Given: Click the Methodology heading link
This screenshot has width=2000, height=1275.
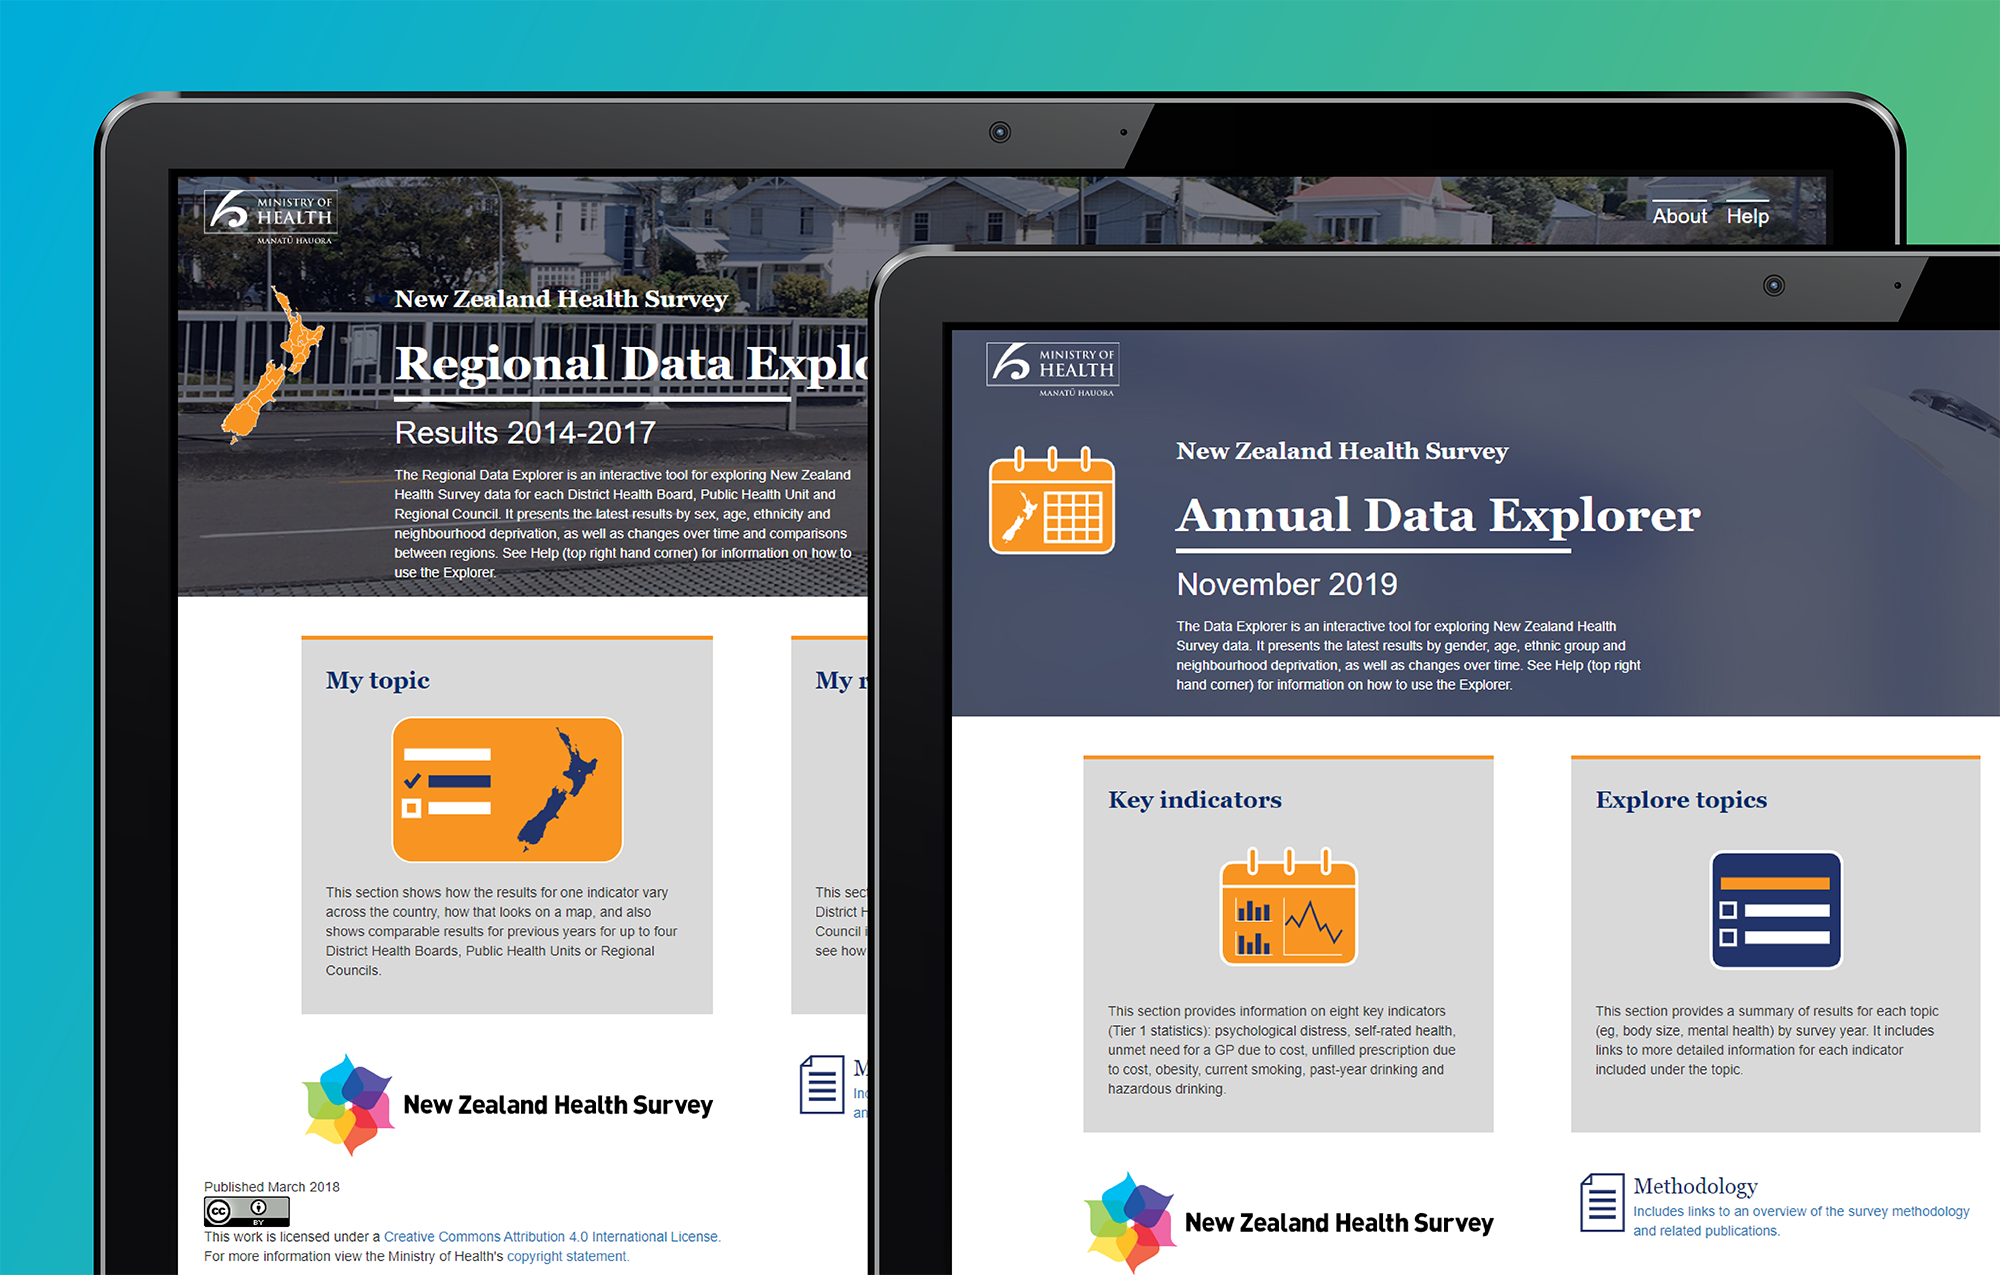Looking at the screenshot, I should [1694, 1187].
